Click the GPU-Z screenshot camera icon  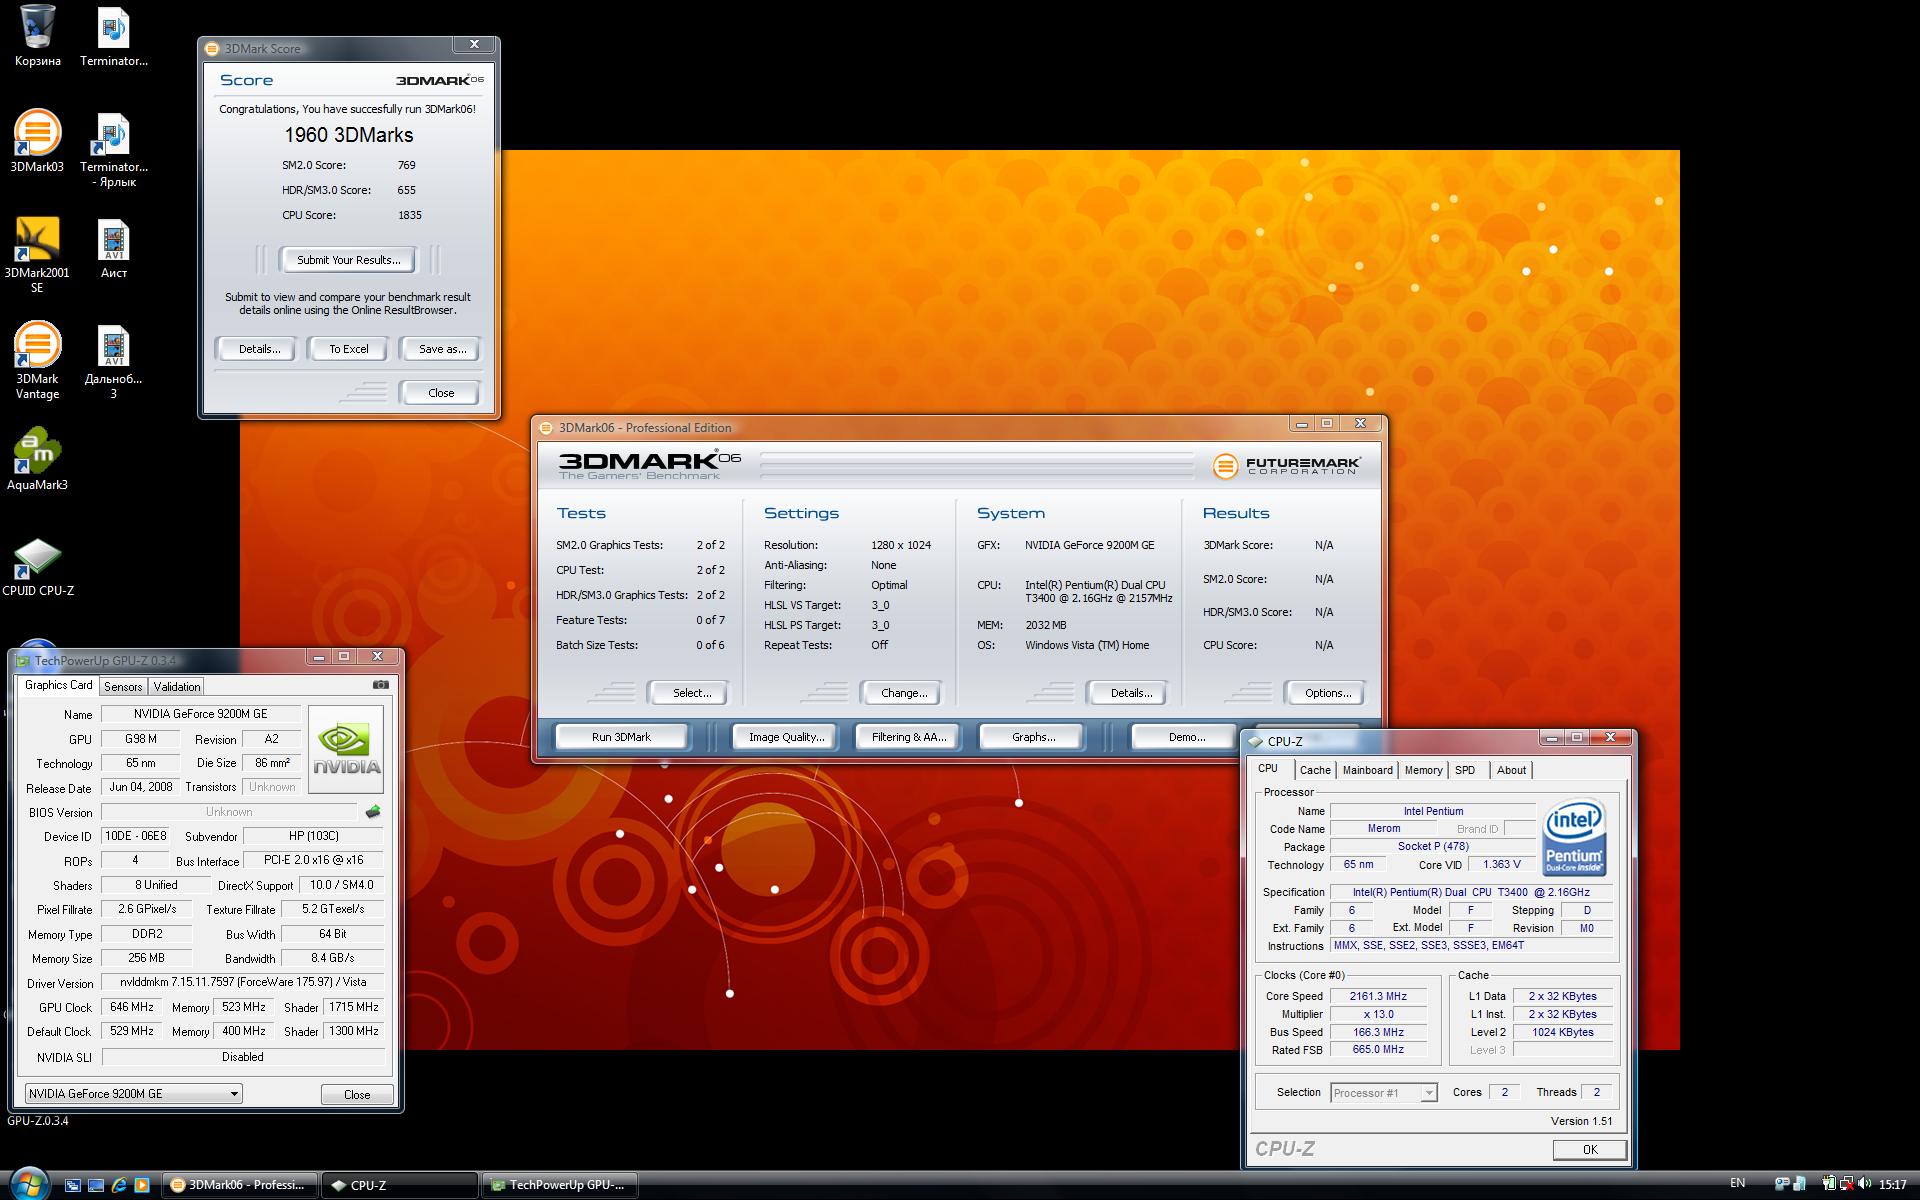[381, 685]
